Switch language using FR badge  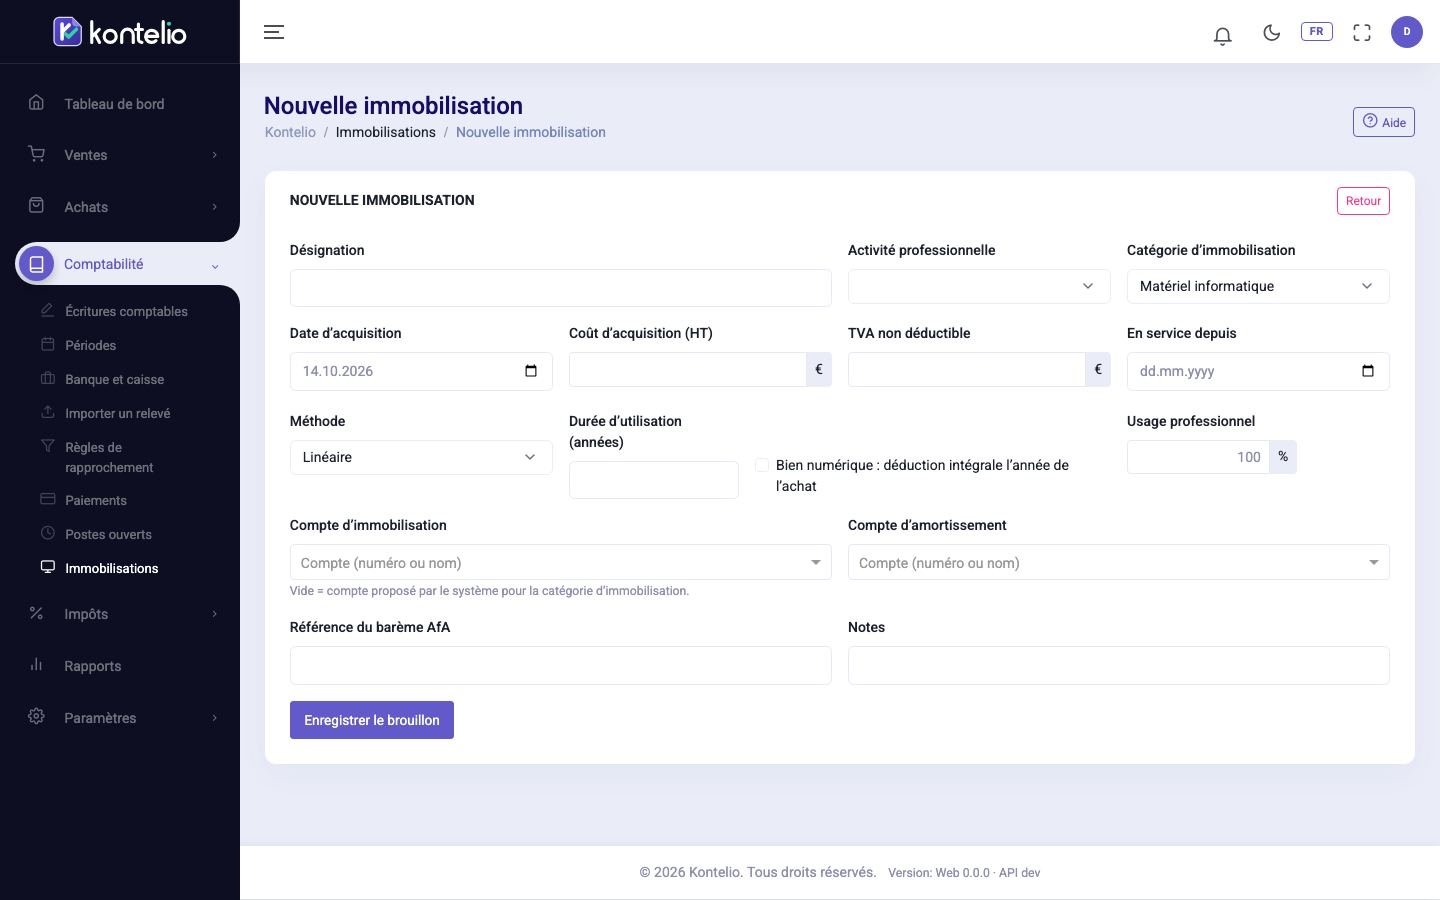1316,31
